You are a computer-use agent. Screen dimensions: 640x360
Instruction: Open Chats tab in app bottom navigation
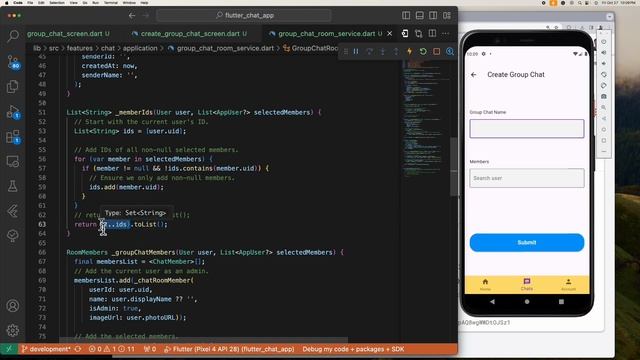[x=527, y=284]
